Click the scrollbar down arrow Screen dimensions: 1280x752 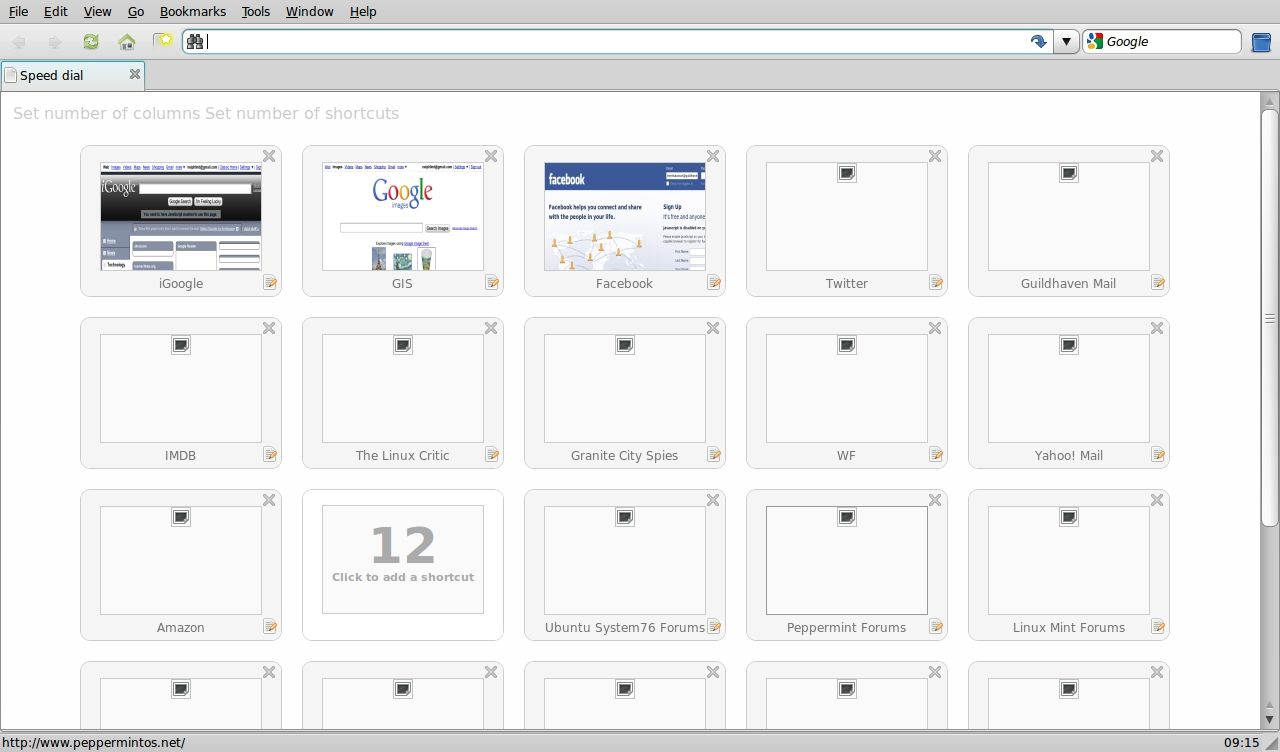point(1270,720)
